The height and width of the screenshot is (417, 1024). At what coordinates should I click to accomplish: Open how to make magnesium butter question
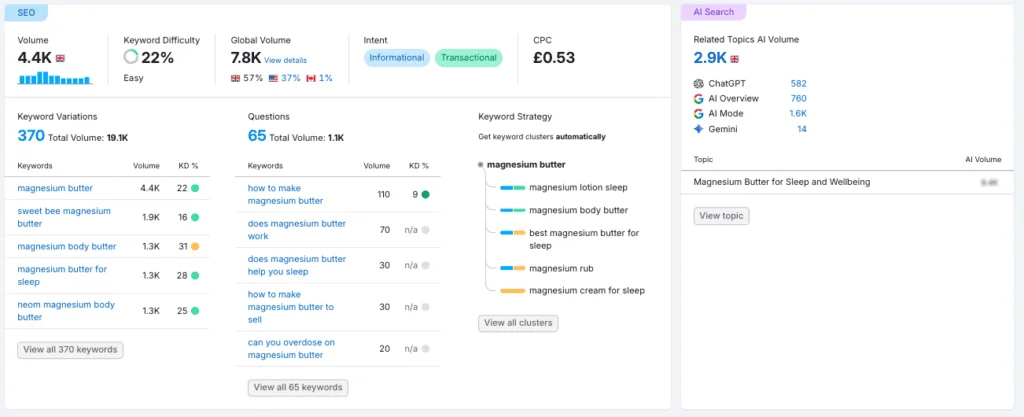[x=285, y=194]
